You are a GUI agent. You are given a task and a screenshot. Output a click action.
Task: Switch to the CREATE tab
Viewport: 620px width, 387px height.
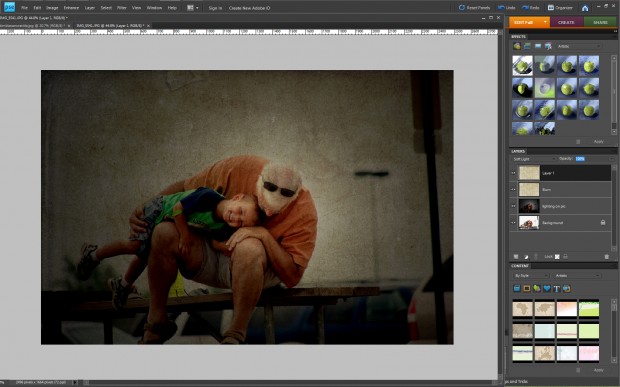tap(566, 23)
